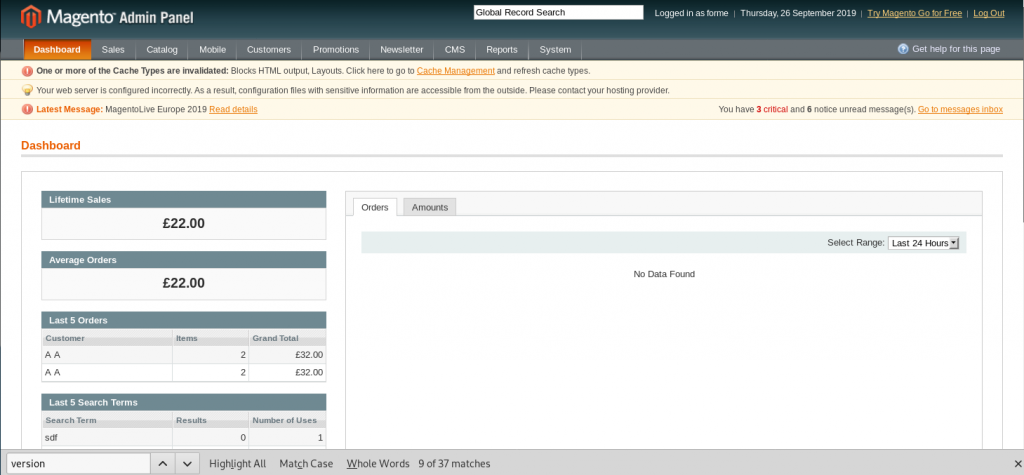Click the Results column header

210,420
